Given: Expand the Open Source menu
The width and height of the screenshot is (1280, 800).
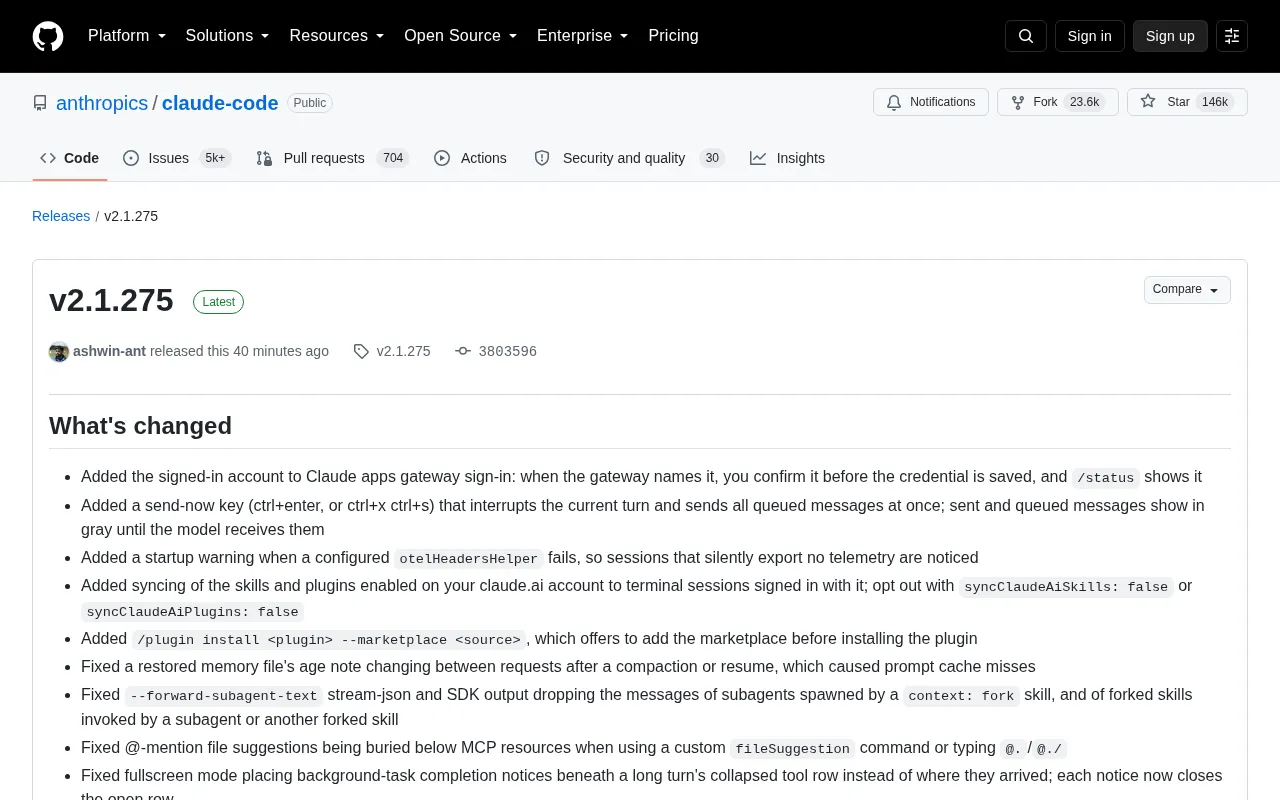Looking at the screenshot, I should click(x=460, y=36).
